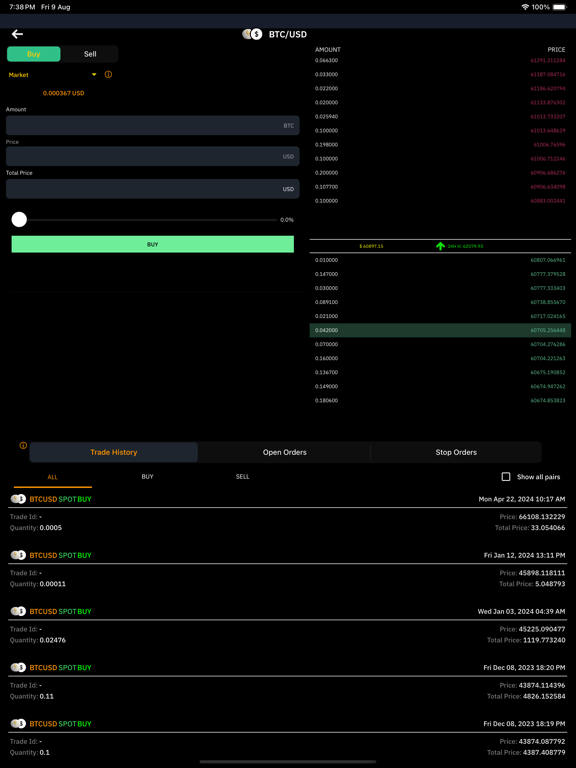Select ask price 61187.084716
The height and width of the screenshot is (768, 576).
[548, 74]
